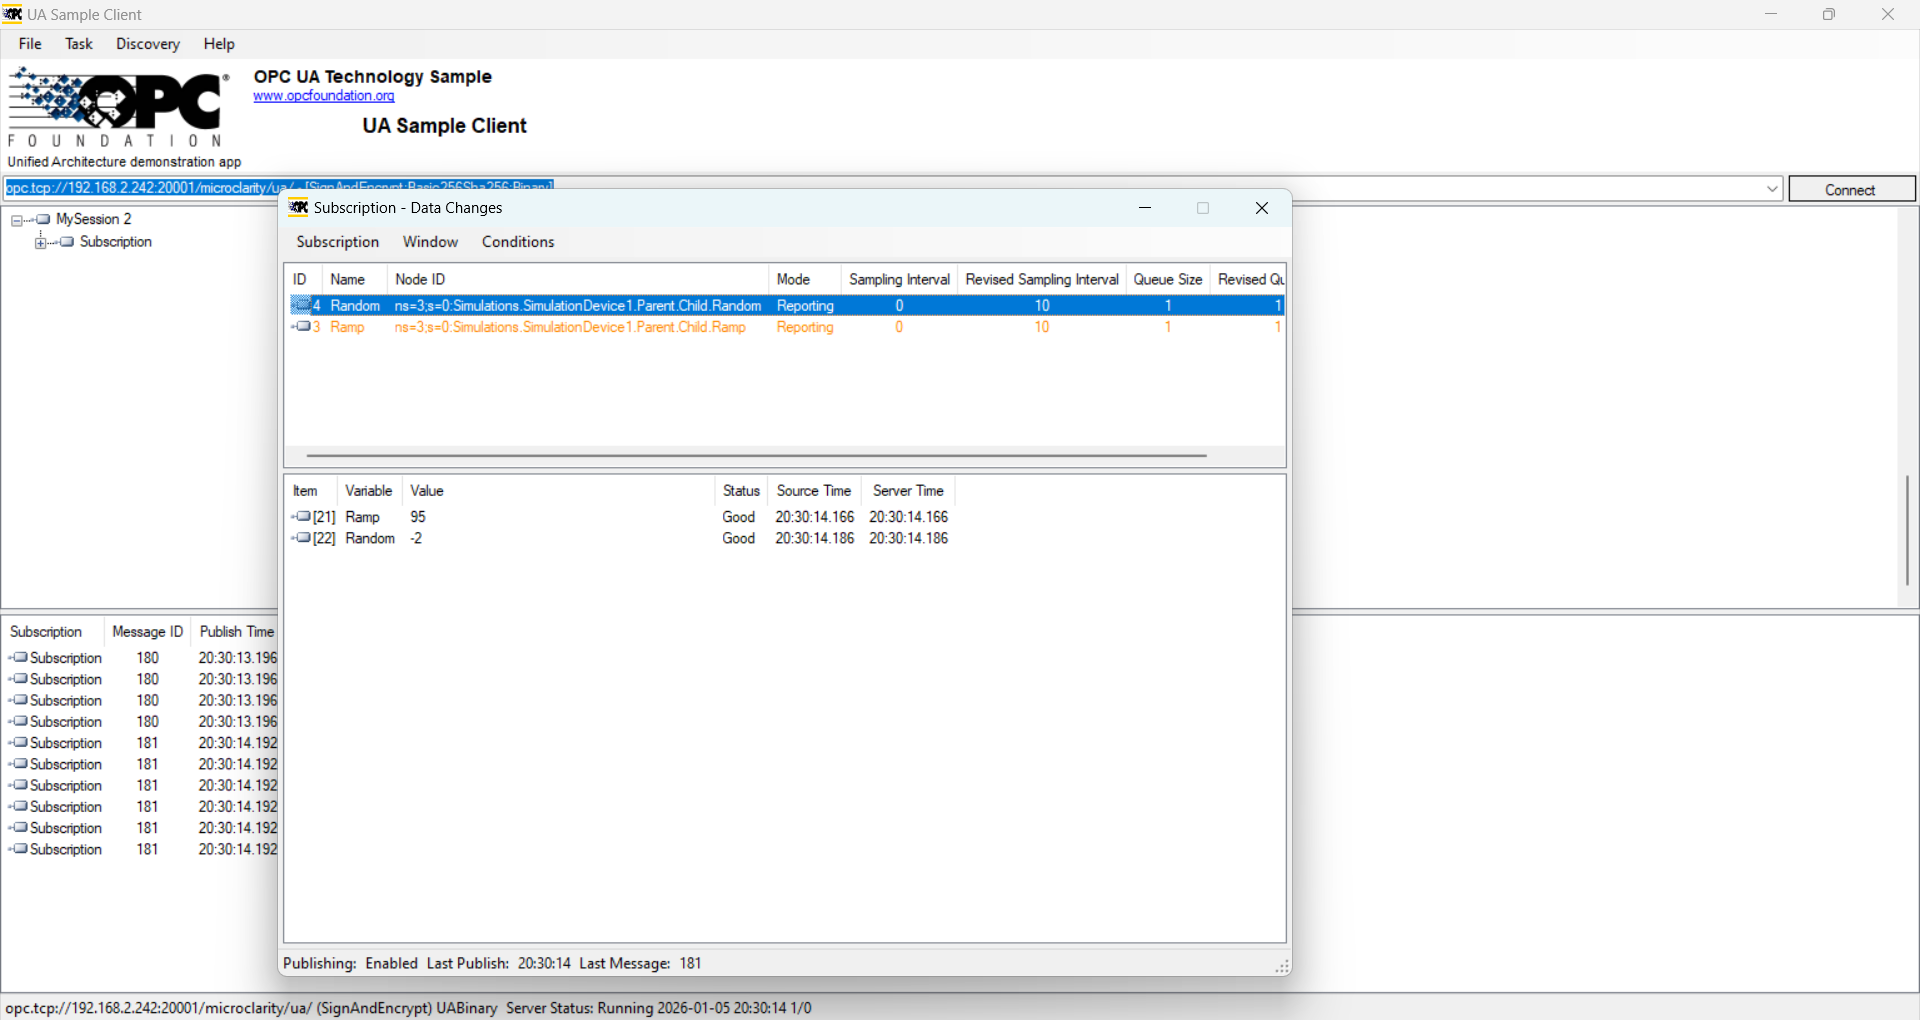
Task: Open the Conditions menu in subscription window
Action: coord(517,241)
